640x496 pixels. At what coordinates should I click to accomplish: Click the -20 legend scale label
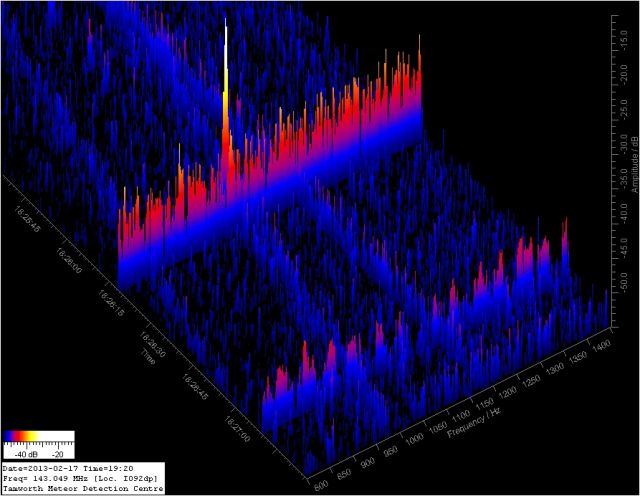click(58, 451)
